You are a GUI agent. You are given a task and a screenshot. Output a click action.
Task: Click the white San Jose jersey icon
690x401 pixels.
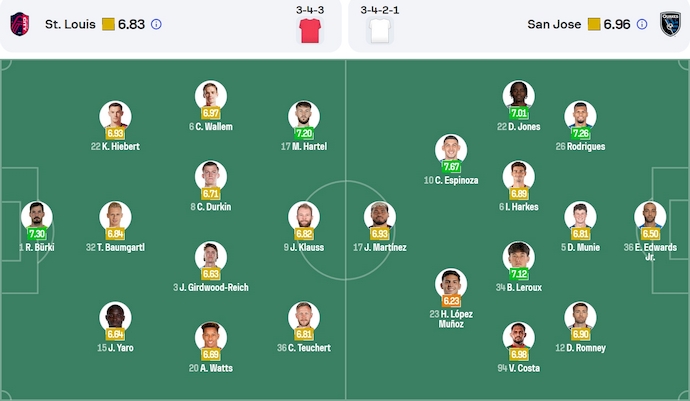click(379, 30)
